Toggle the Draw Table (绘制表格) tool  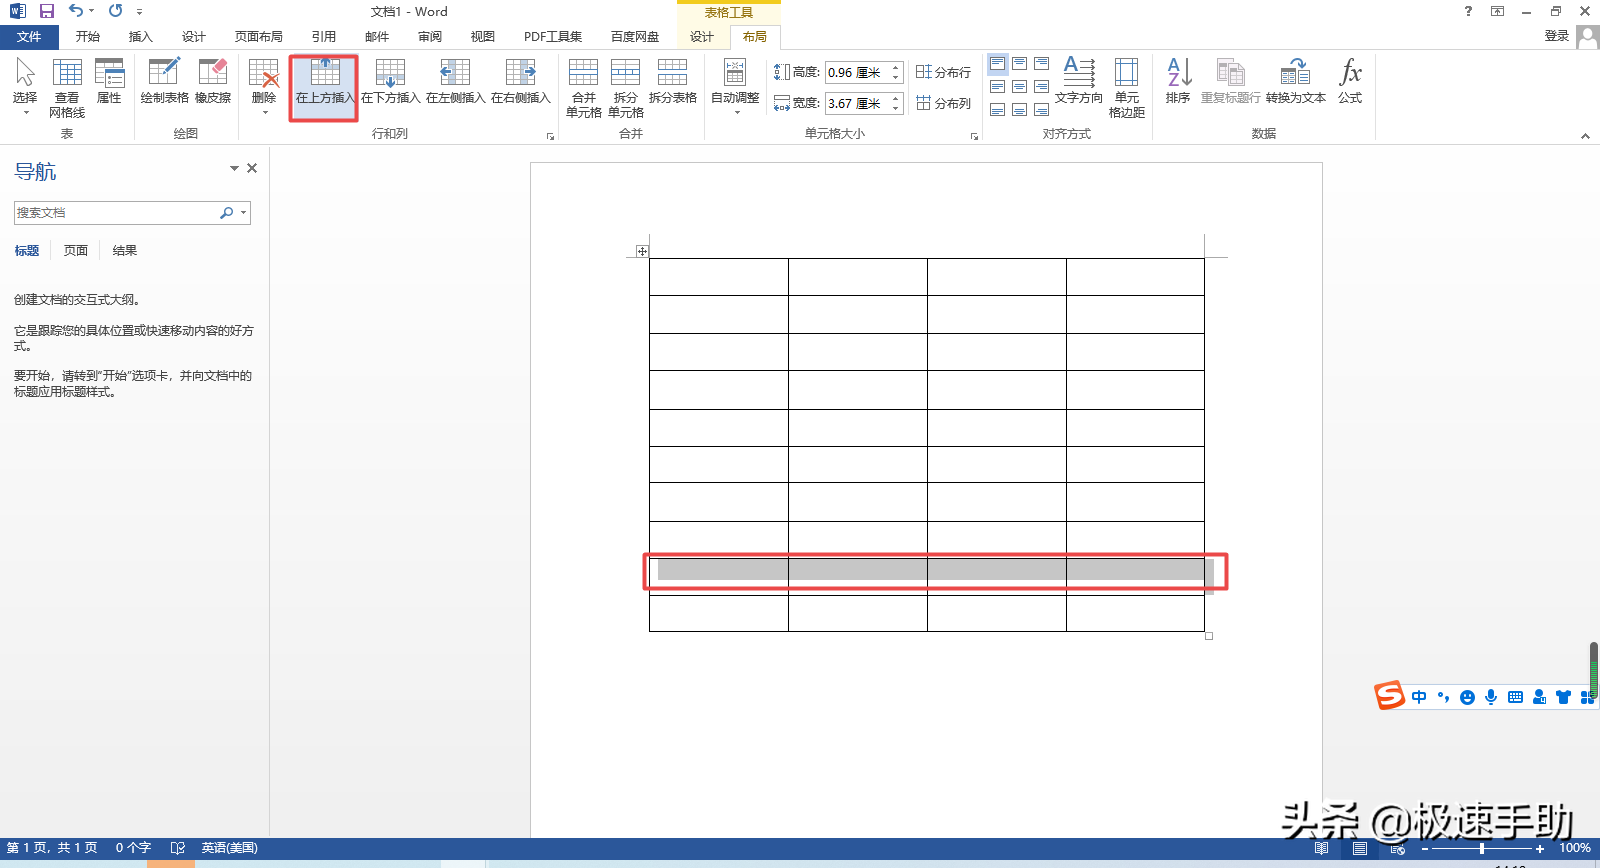[x=164, y=81]
